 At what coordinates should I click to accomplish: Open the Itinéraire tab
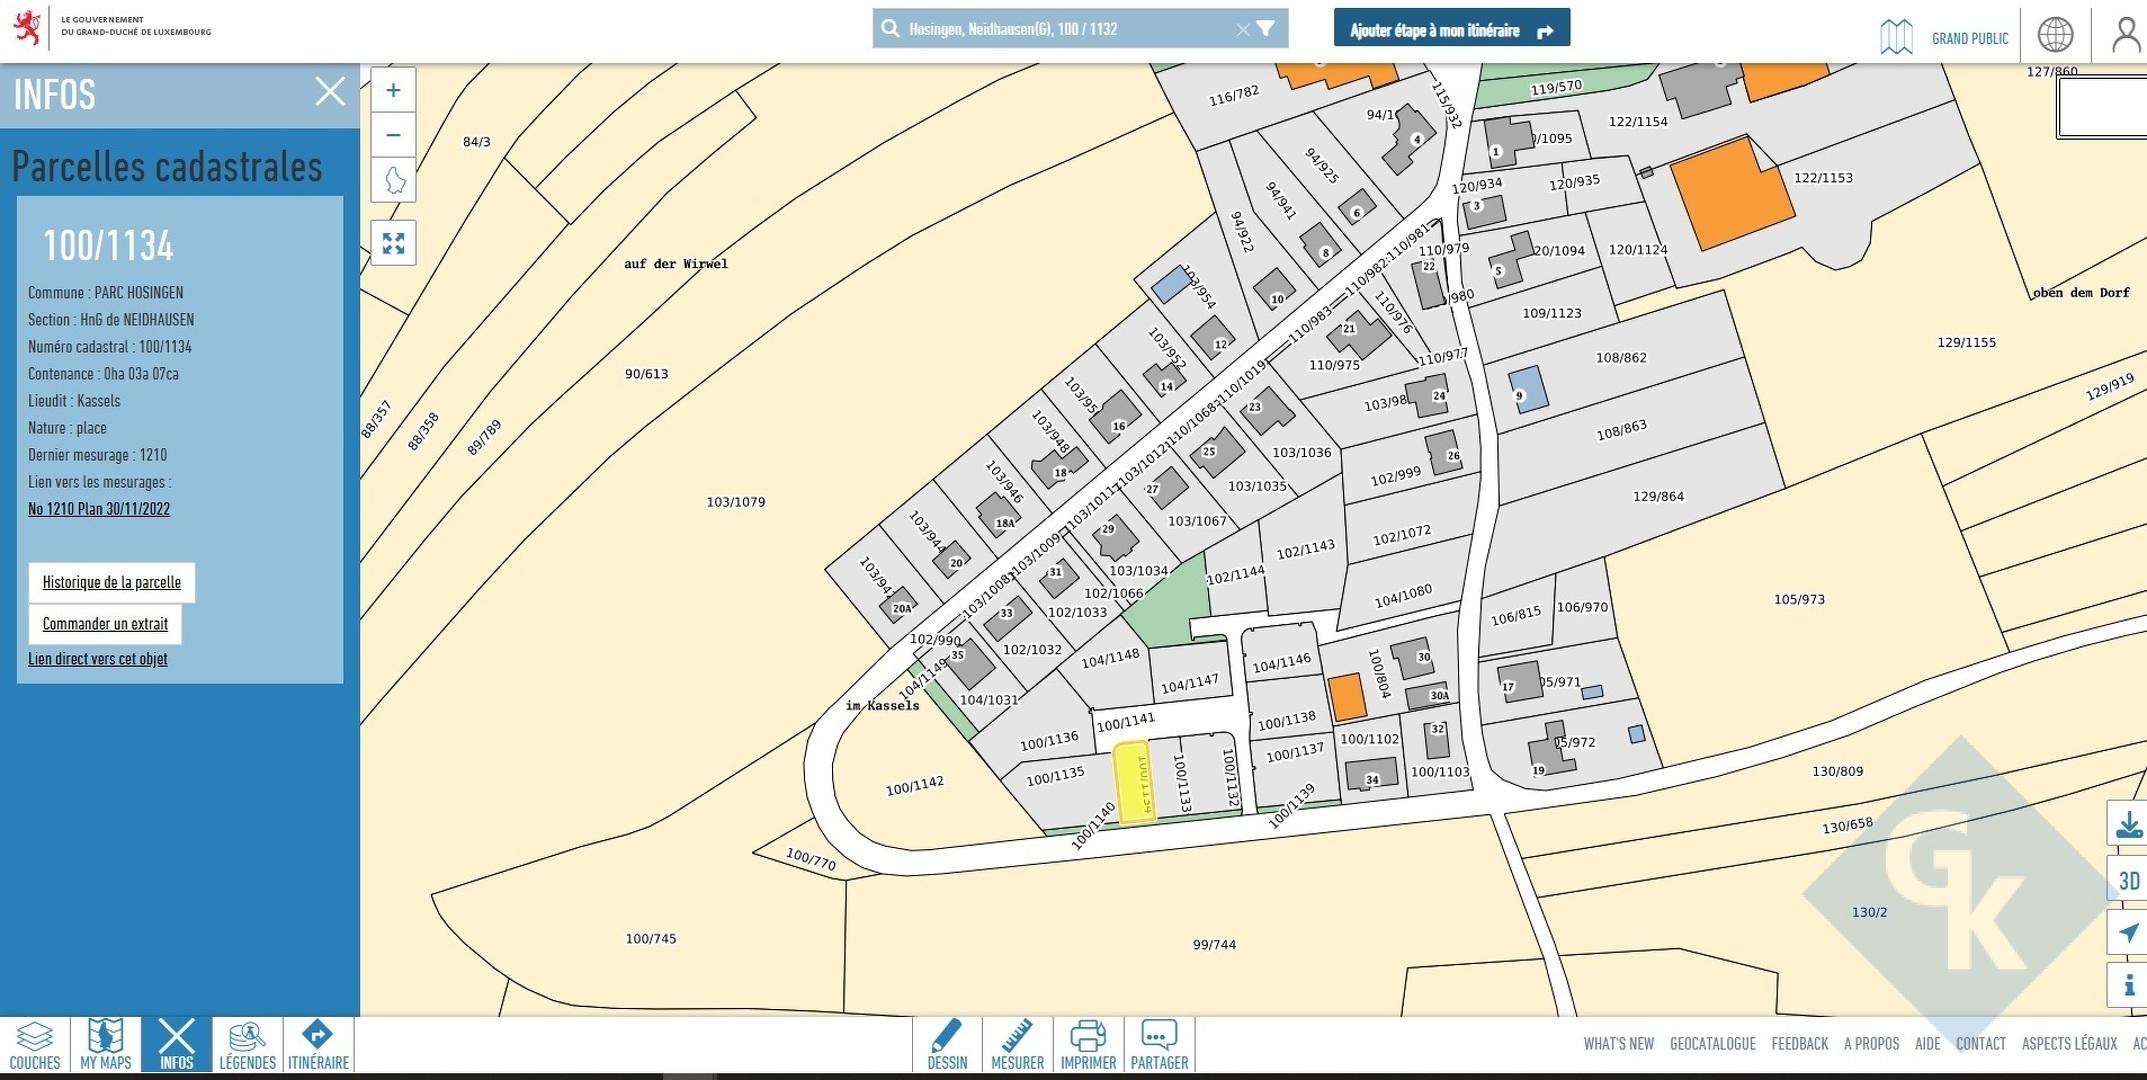(x=318, y=1045)
